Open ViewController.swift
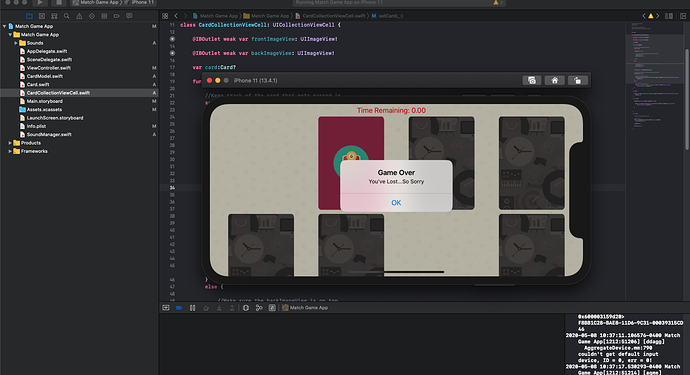690x375 pixels. [48, 68]
